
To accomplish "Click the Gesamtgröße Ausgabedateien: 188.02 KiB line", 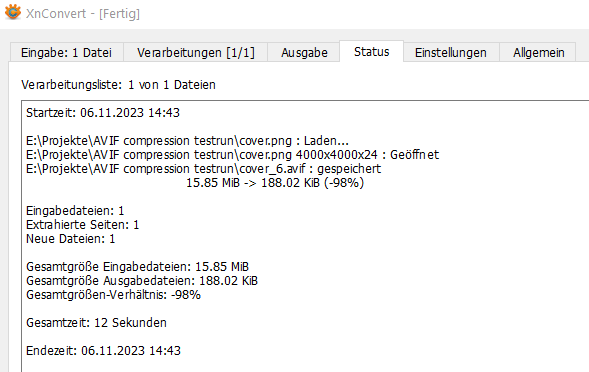I will click(x=142, y=281).
